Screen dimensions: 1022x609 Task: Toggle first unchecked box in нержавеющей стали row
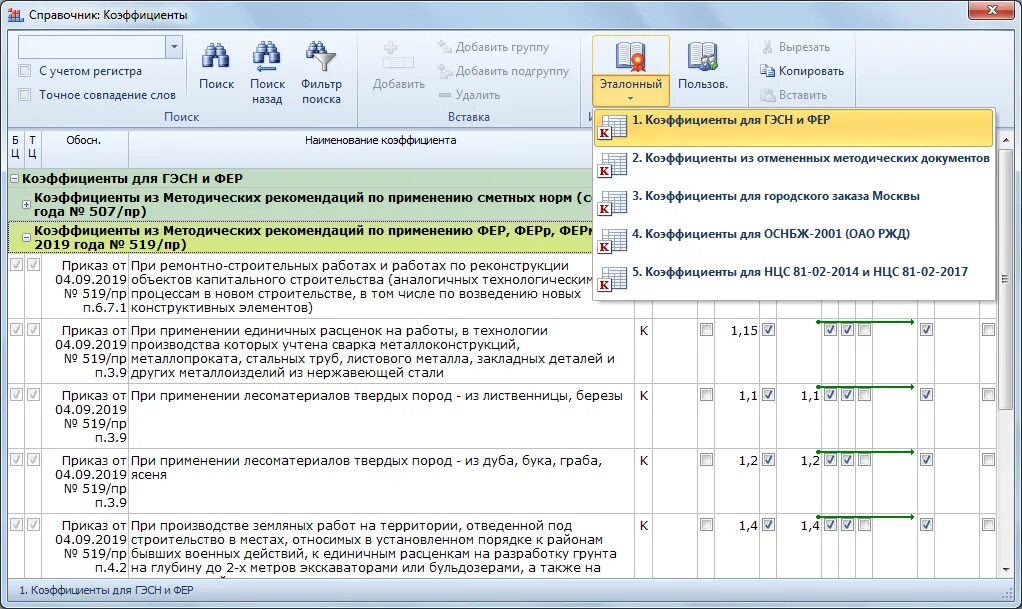click(706, 330)
